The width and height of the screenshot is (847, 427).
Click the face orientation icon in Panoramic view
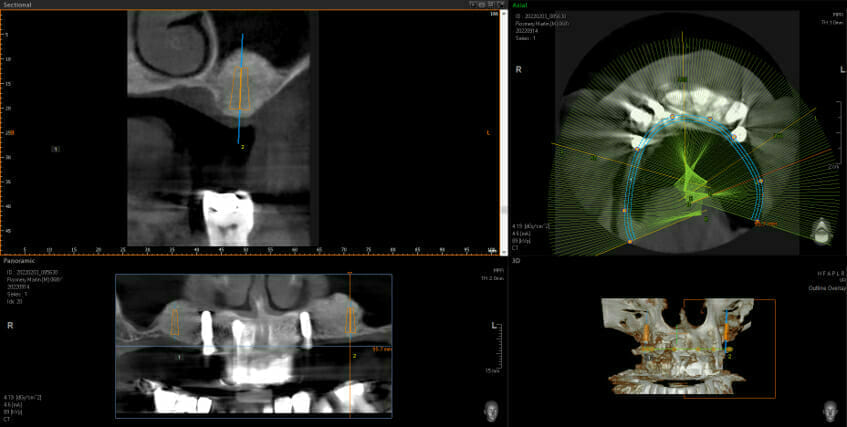pyautogui.click(x=493, y=410)
